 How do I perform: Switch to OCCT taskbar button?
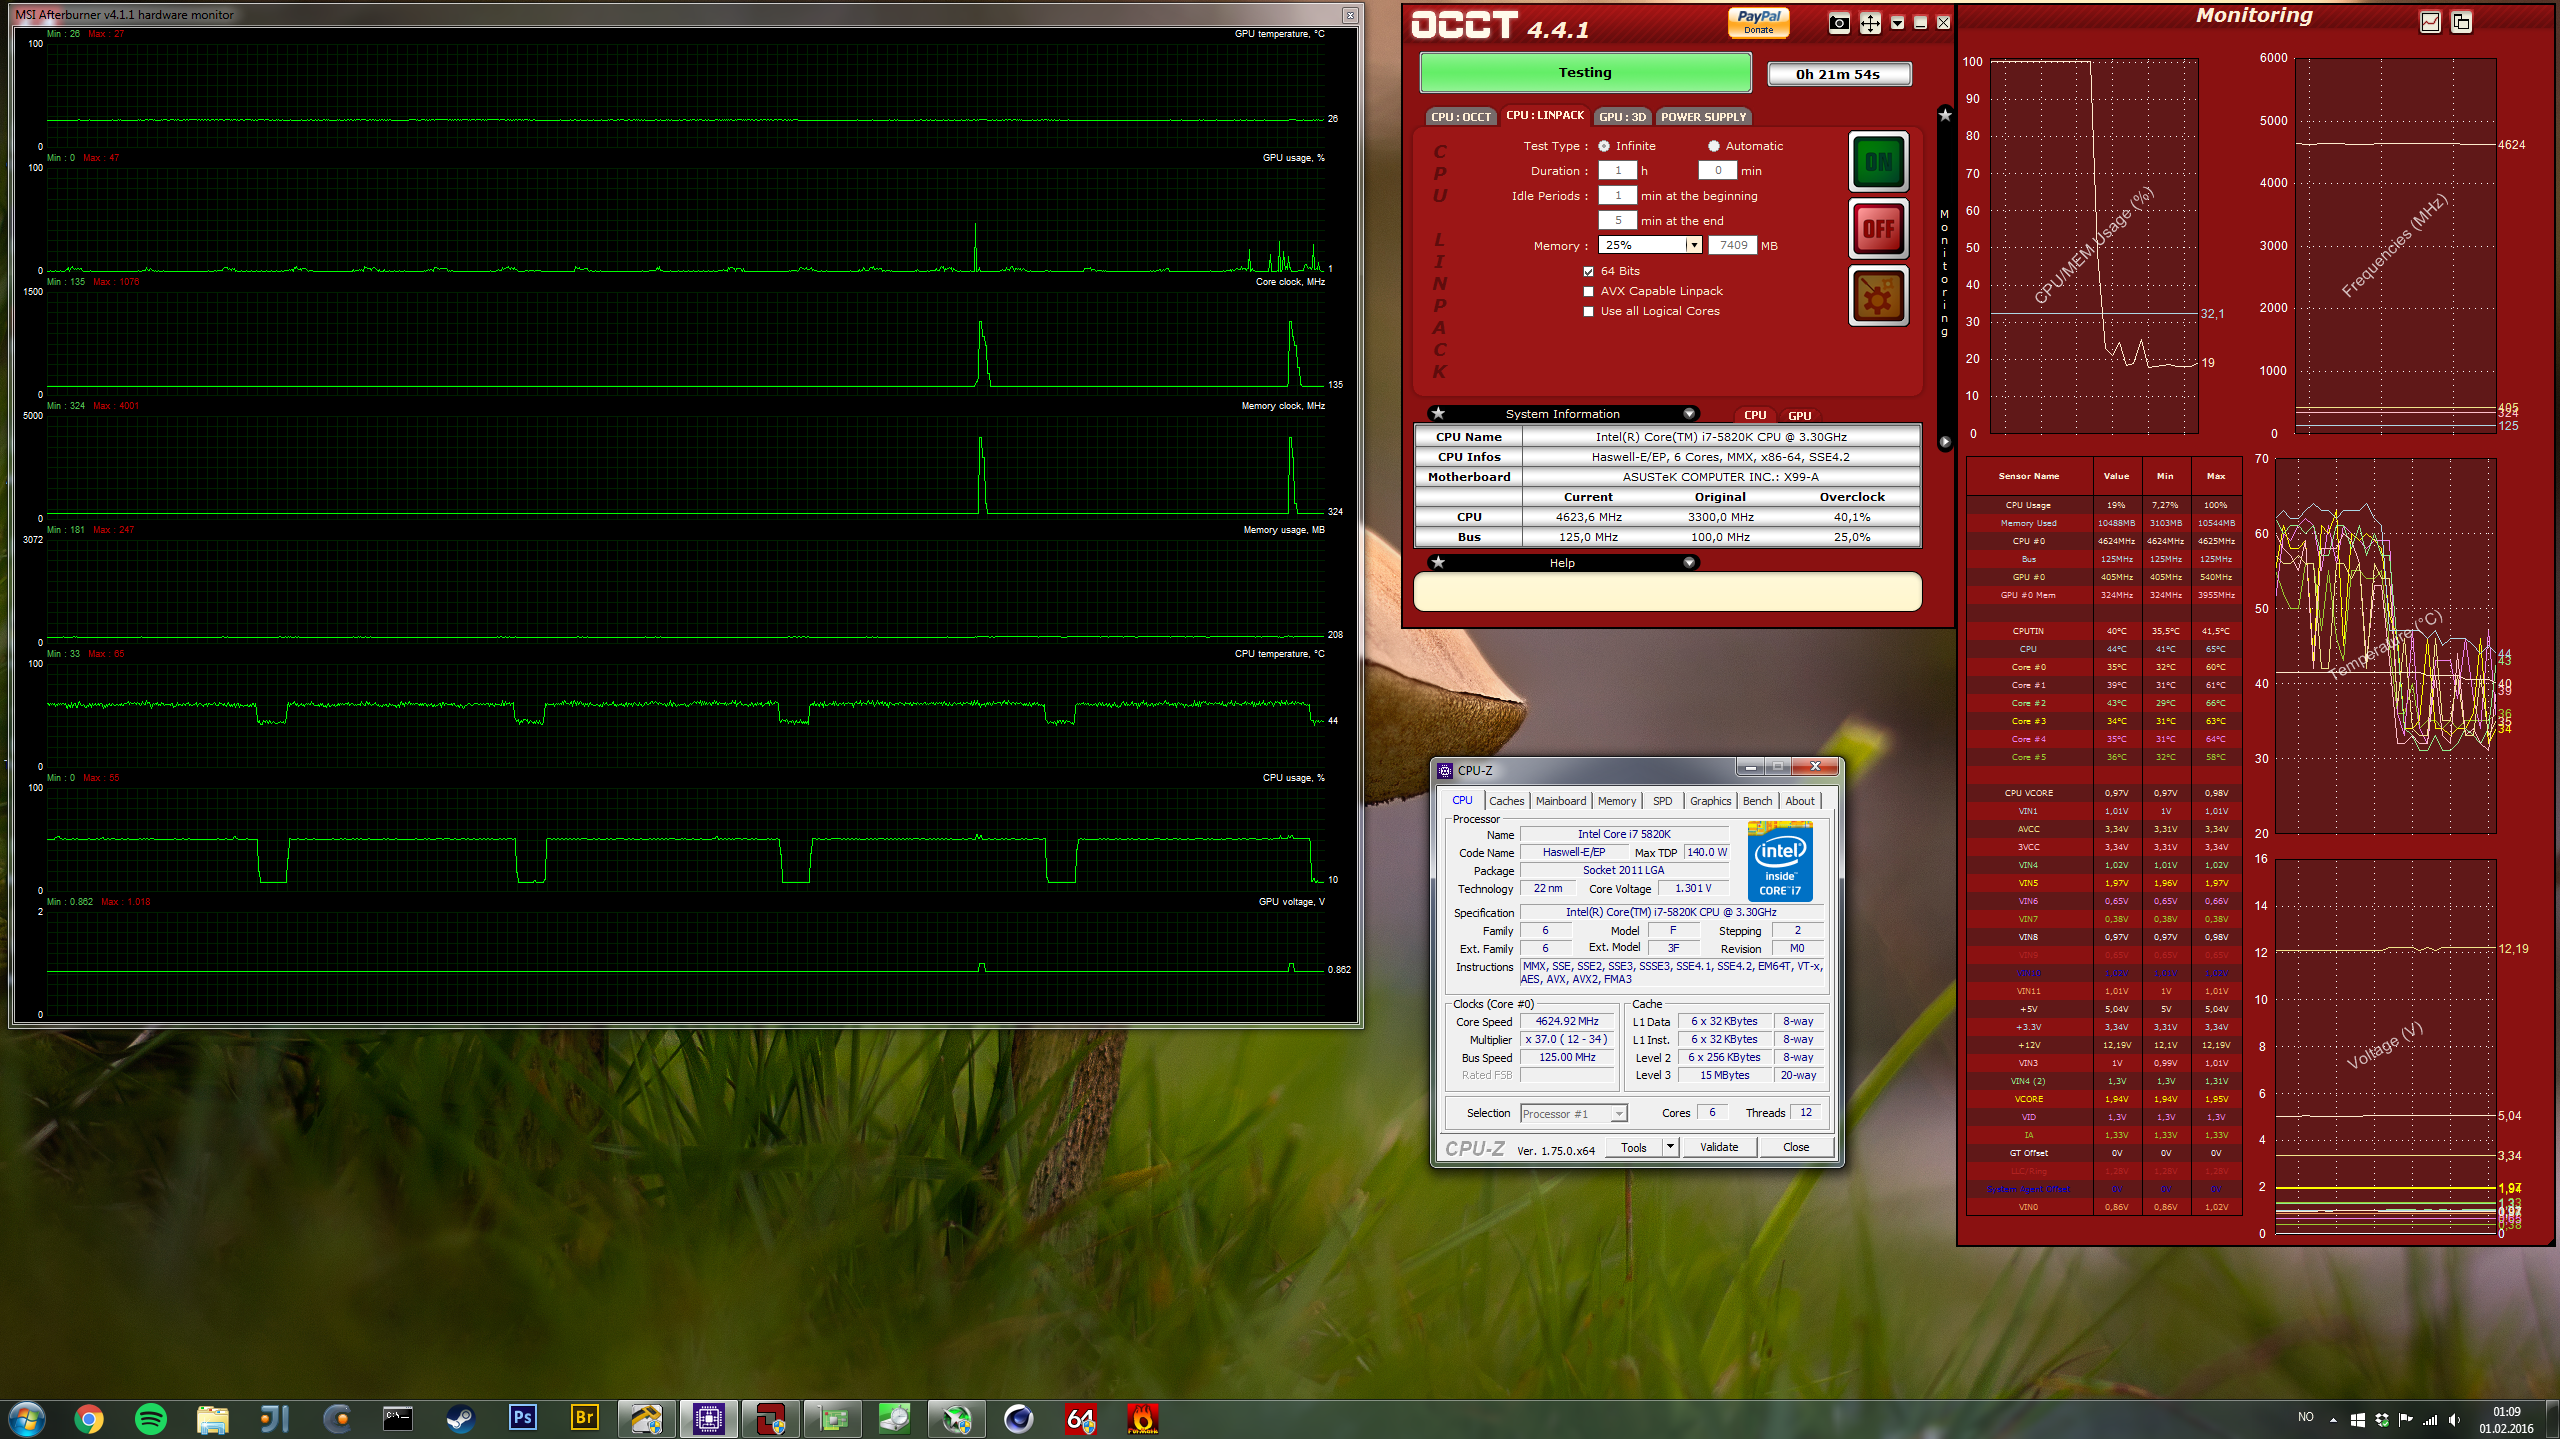click(771, 1419)
